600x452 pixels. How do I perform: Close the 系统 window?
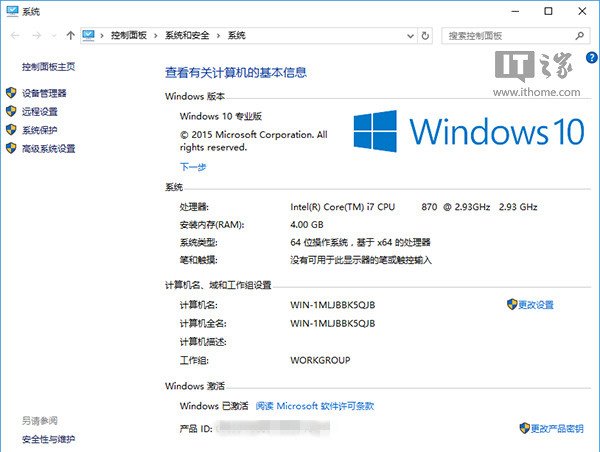pos(582,11)
